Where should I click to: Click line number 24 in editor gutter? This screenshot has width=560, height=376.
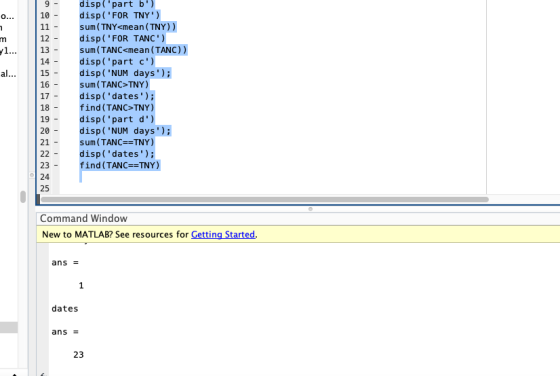pyautogui.click(x=45, y=177)
